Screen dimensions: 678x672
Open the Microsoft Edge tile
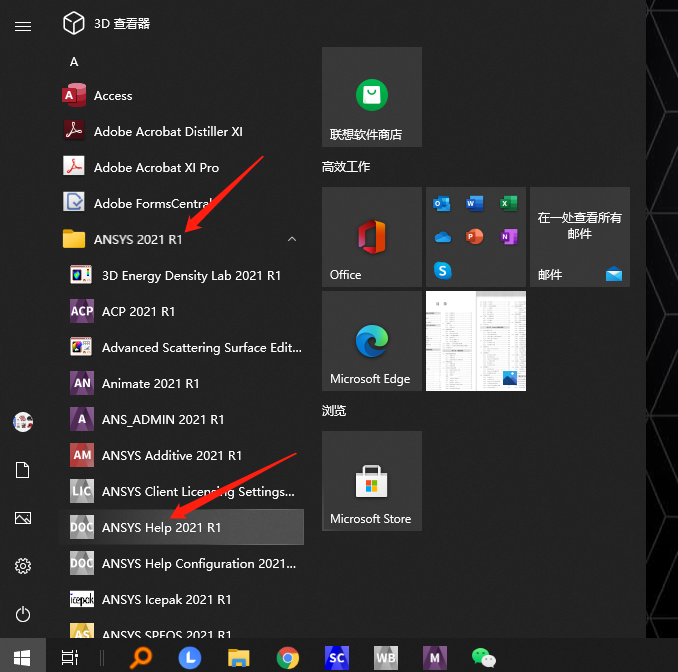click(x=371, y=341)
